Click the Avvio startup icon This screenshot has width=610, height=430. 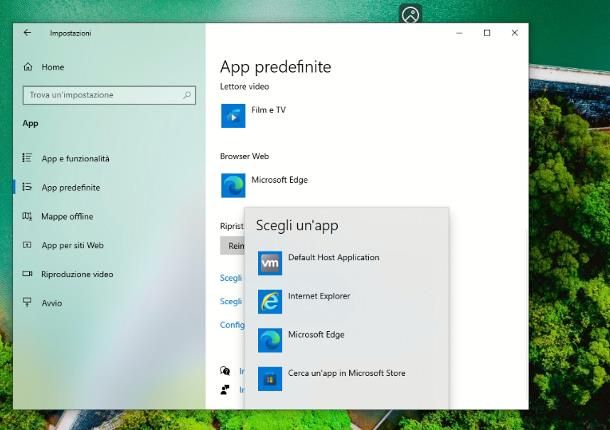(27, 302)
